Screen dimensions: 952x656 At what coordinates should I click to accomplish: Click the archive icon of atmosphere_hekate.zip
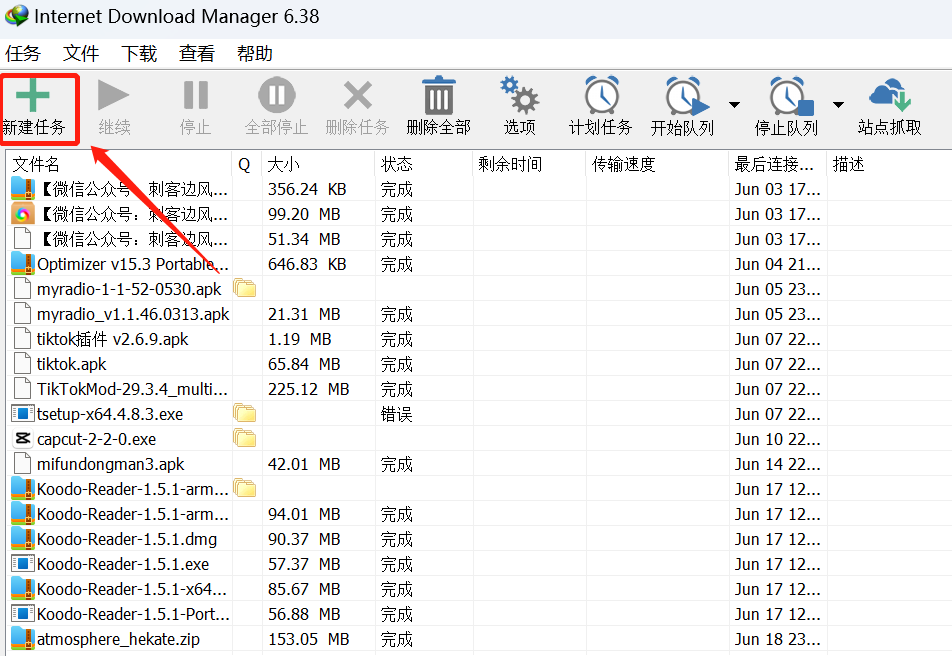(x=22, y=638)
